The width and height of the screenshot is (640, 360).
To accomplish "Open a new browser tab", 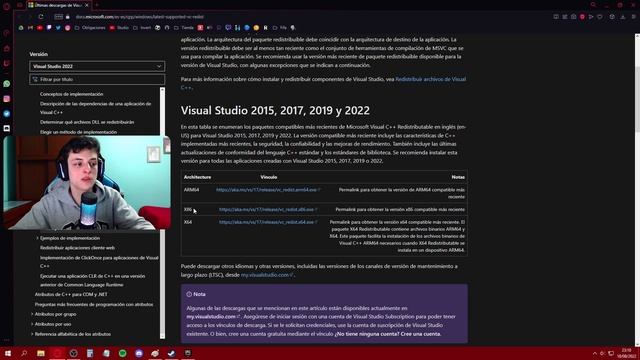I will tap(97, 5).
